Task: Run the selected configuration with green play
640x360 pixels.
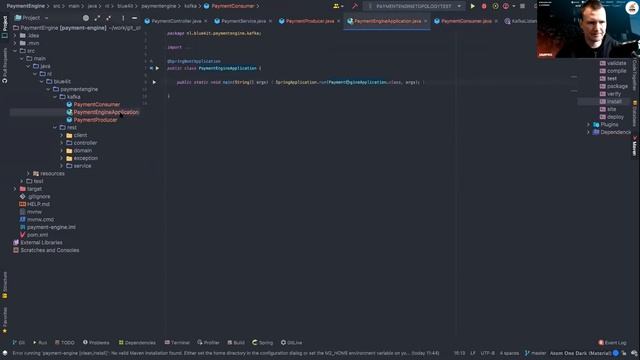Action: (x=472, y=6)
